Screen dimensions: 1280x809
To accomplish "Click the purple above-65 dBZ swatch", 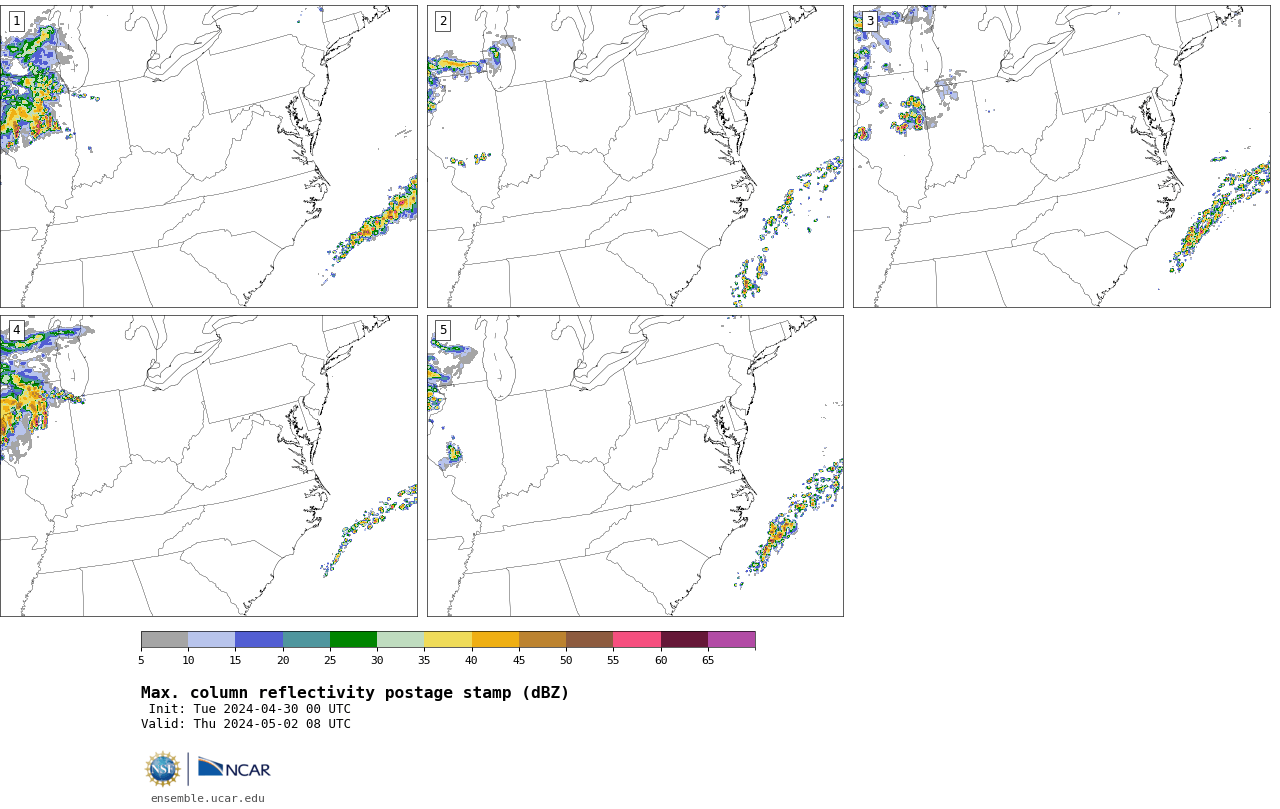I will pos(731,640).
